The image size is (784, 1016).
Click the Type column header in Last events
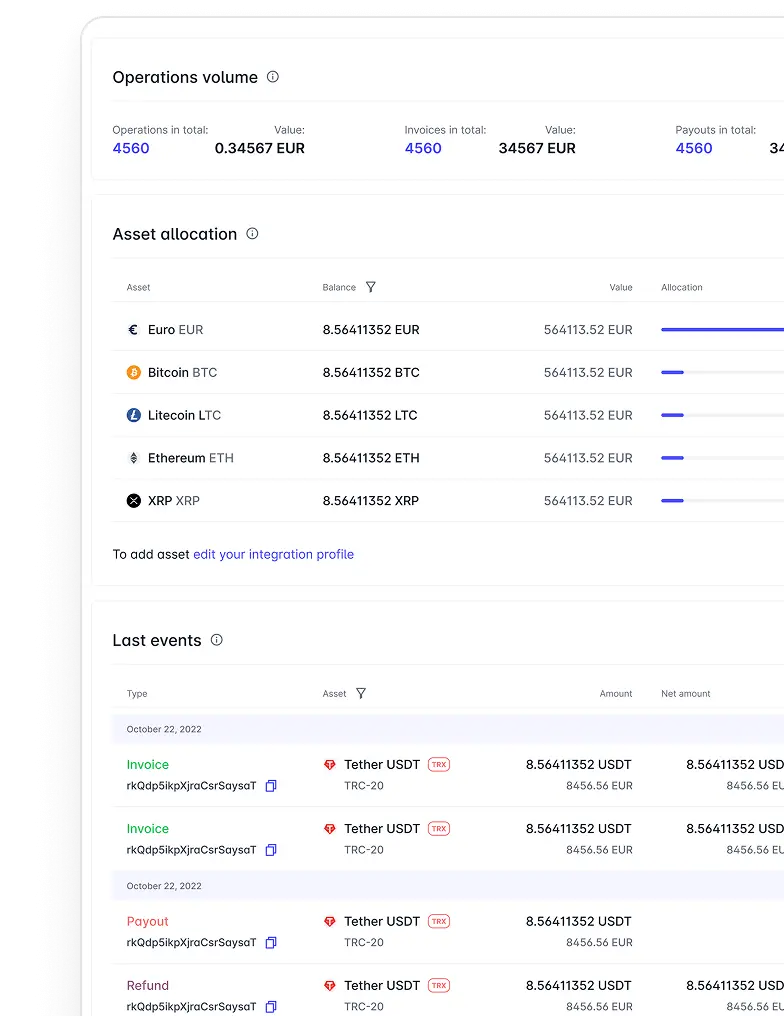(137, 694)
